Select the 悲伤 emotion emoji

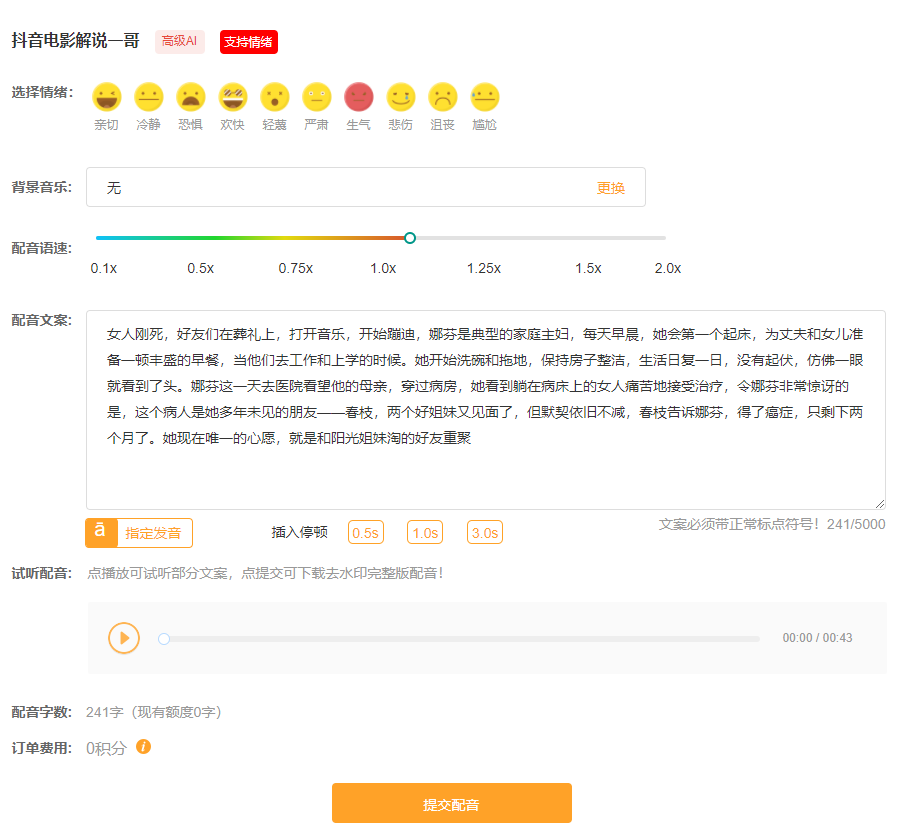pos(401,97)
